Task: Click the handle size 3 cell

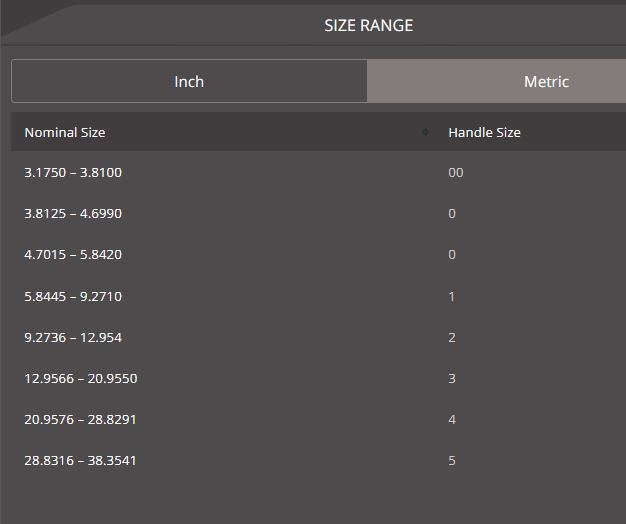Action: point(452,379)
